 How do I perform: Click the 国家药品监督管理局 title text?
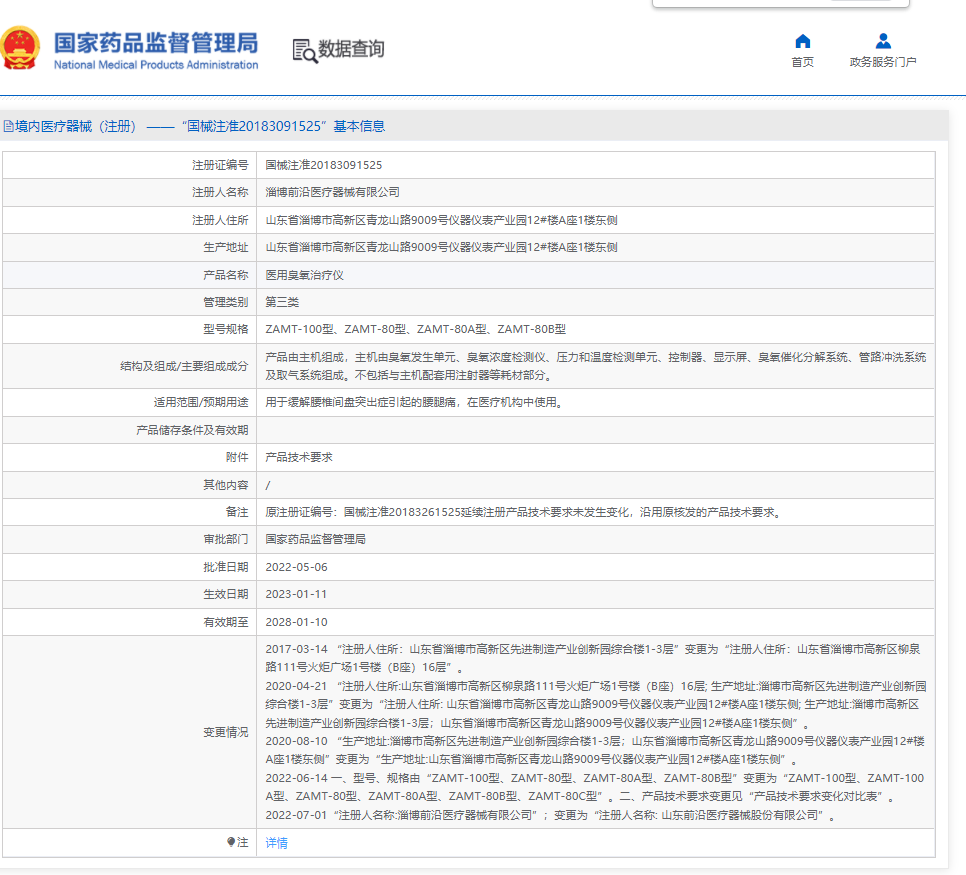pos(155,43)
